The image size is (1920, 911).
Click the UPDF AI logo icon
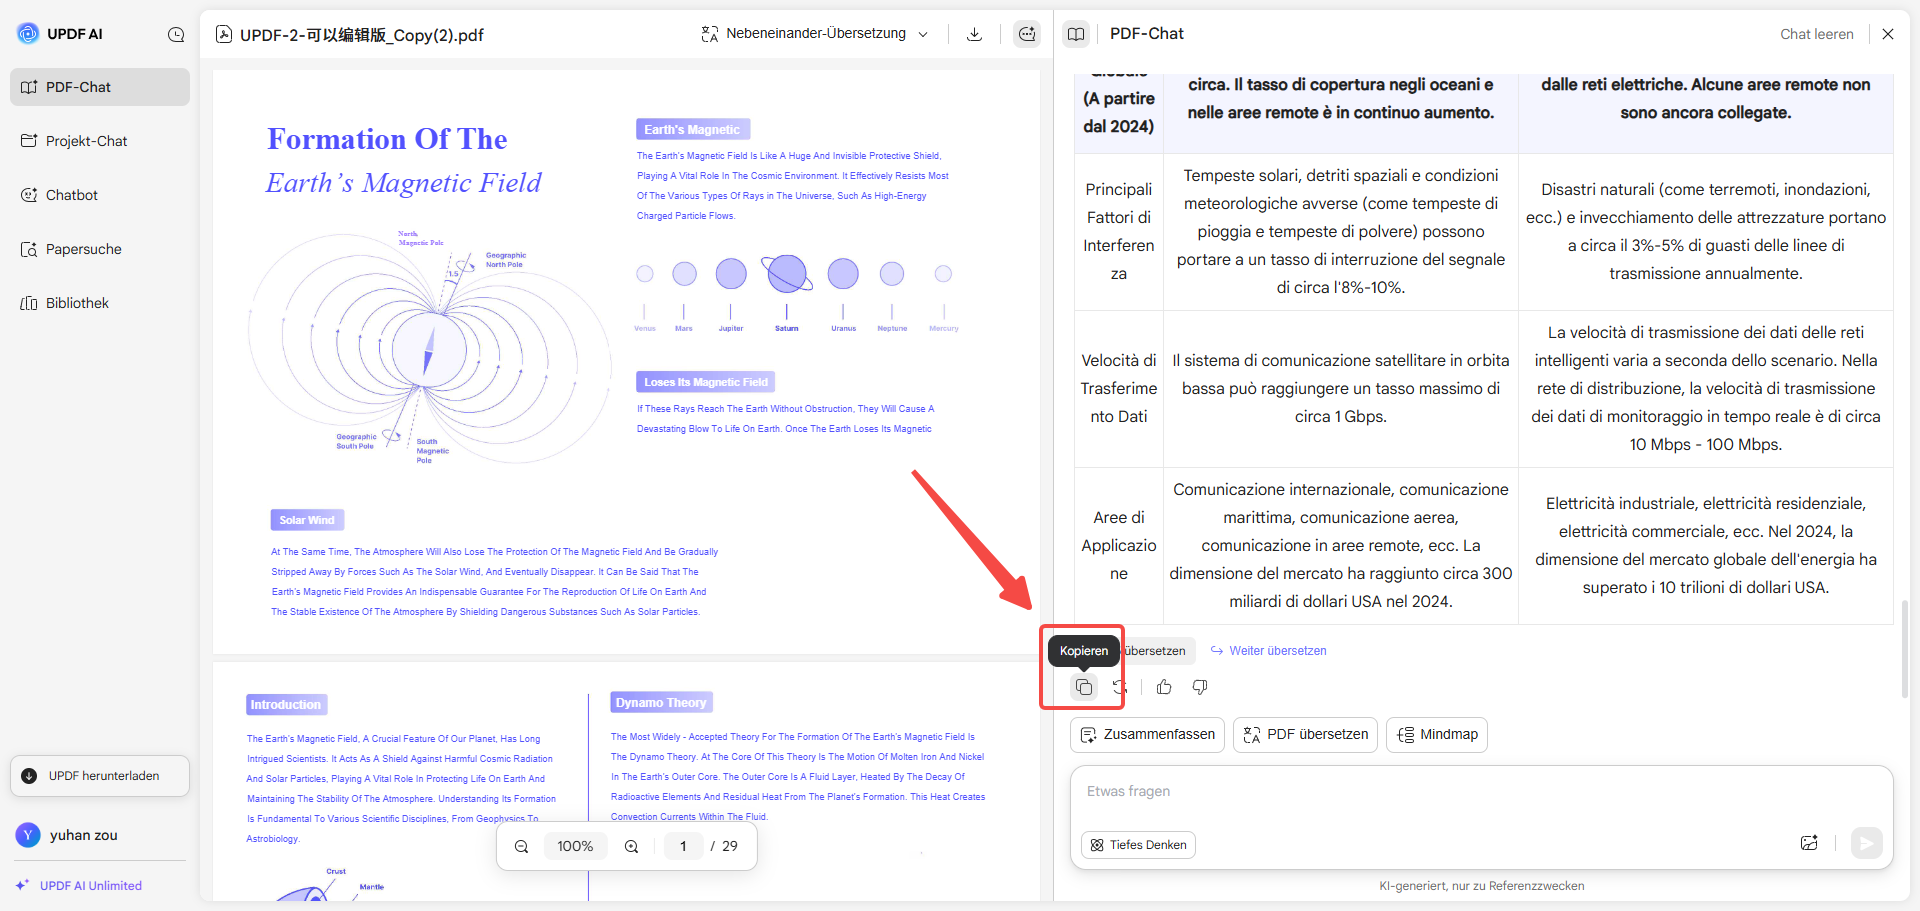coord(28,33)
